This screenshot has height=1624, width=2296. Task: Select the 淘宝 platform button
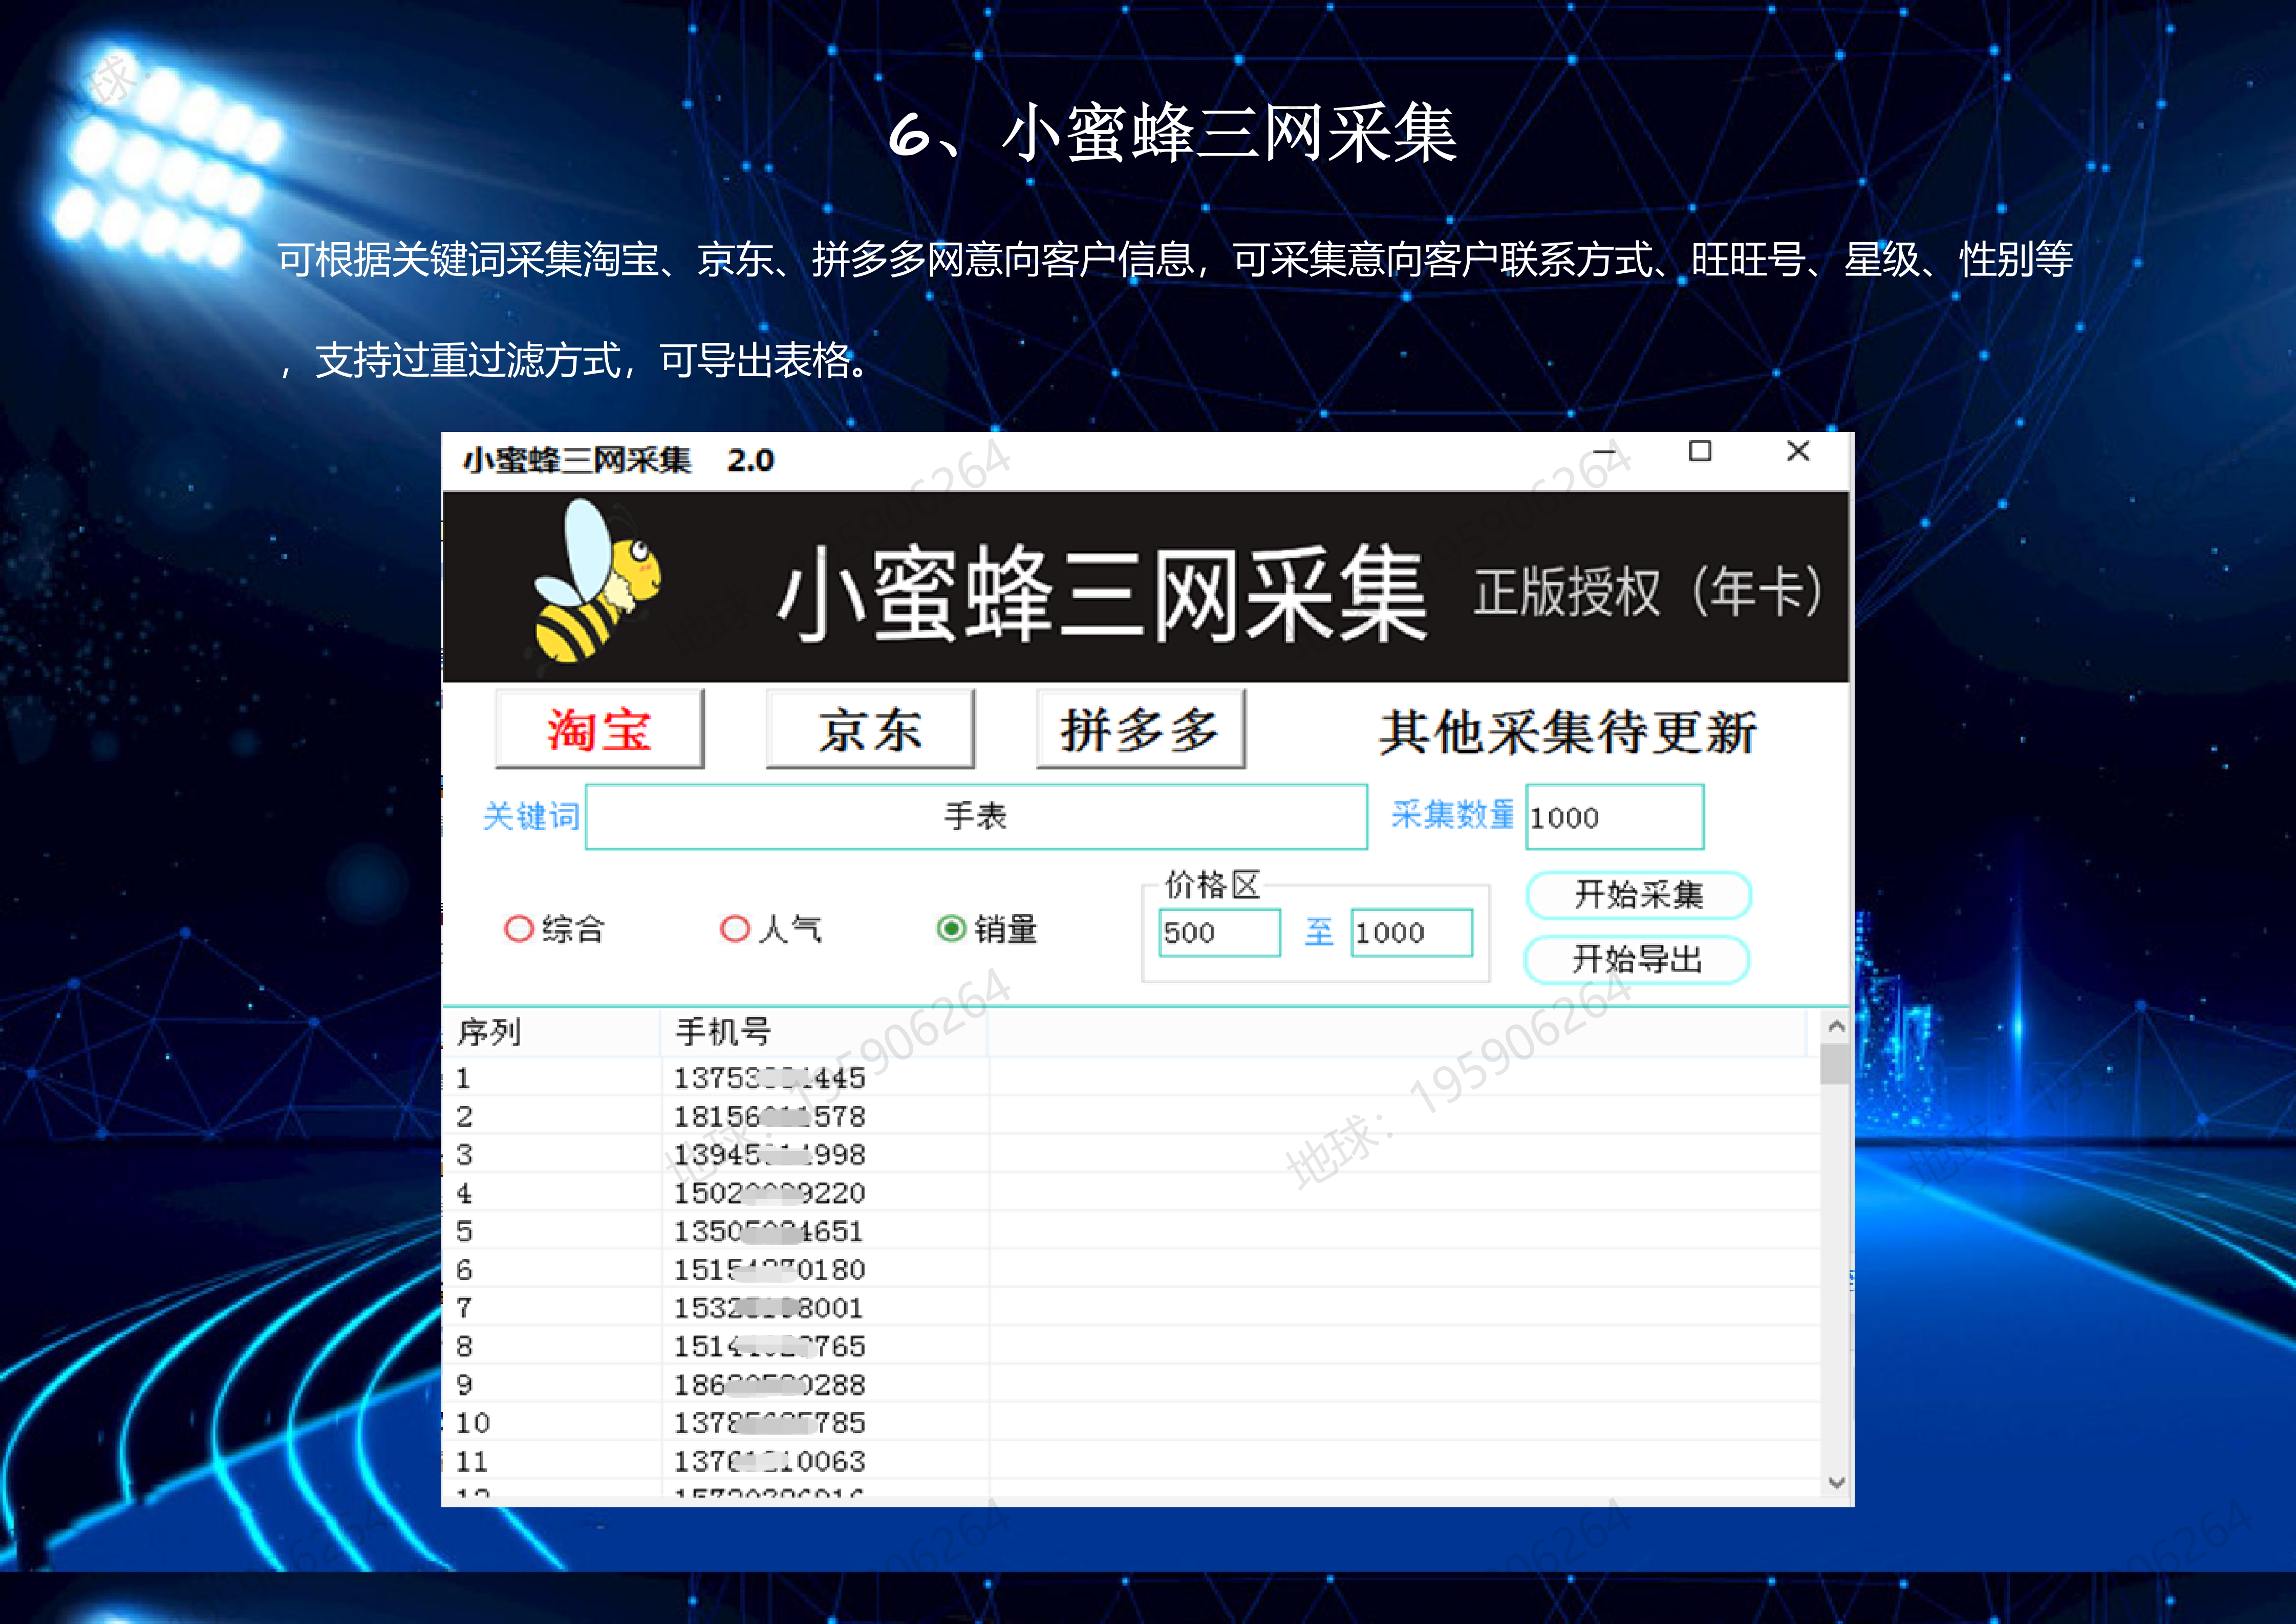[599, 729]
